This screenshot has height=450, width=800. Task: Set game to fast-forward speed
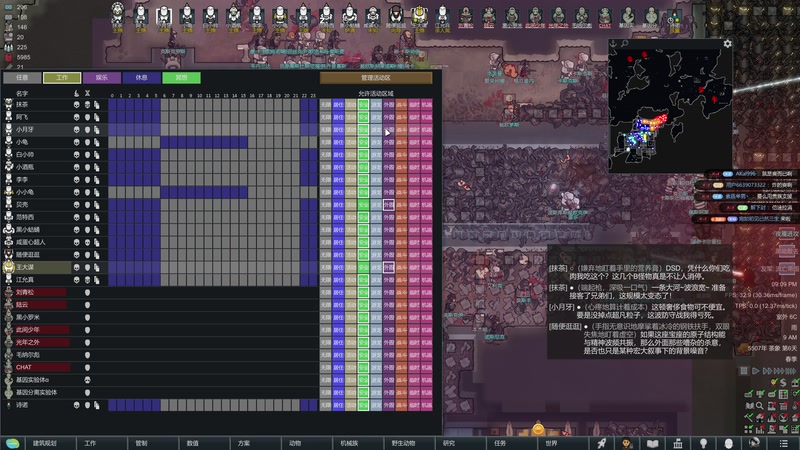pyautogui.click(x=767, y=371)
